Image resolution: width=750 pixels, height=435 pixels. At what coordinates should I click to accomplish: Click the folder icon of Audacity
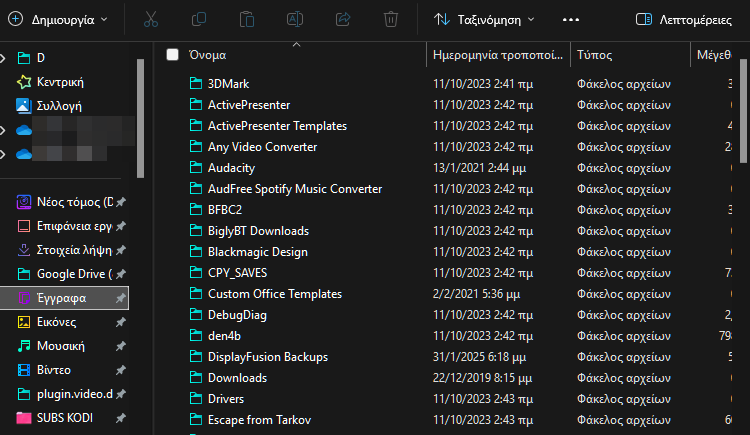pos(196,167)
